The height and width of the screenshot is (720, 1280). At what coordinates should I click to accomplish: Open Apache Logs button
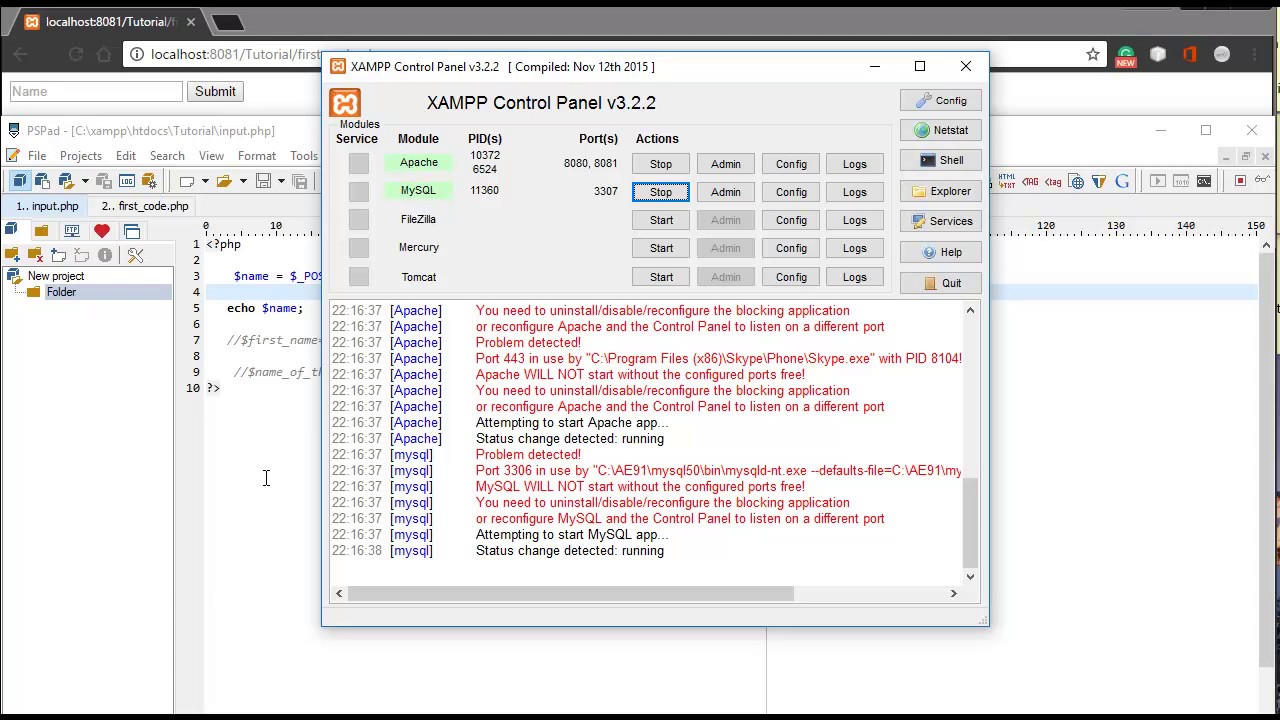(854, 164)
